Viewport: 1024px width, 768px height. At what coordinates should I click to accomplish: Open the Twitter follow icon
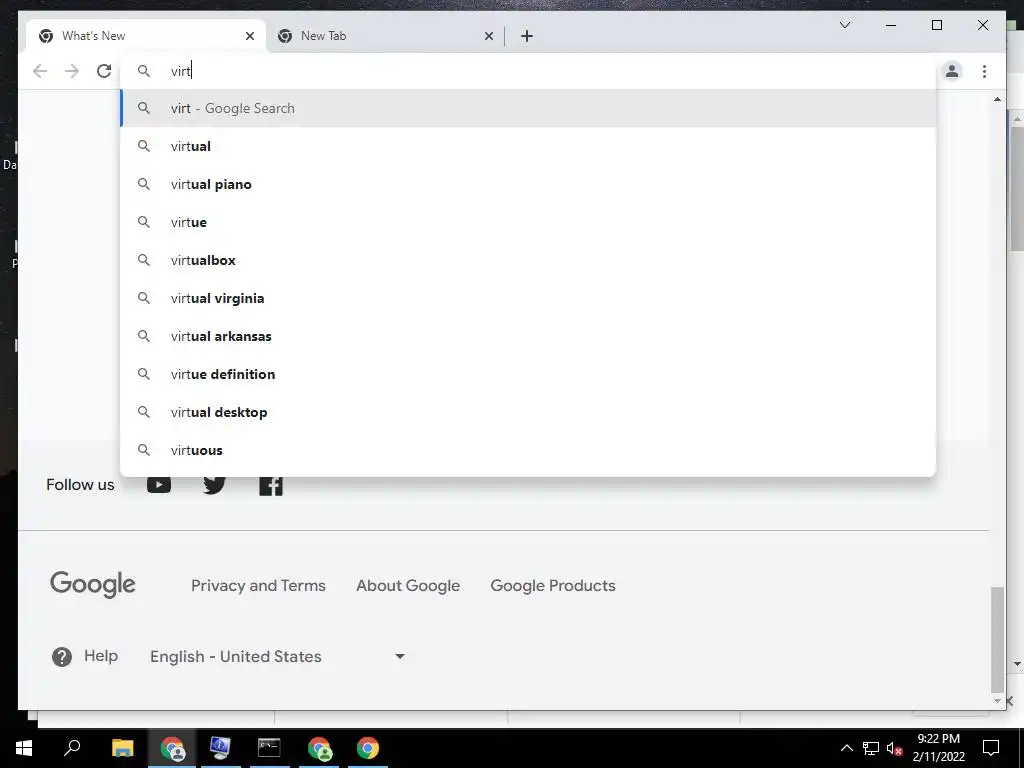click(x=214, y=485)
